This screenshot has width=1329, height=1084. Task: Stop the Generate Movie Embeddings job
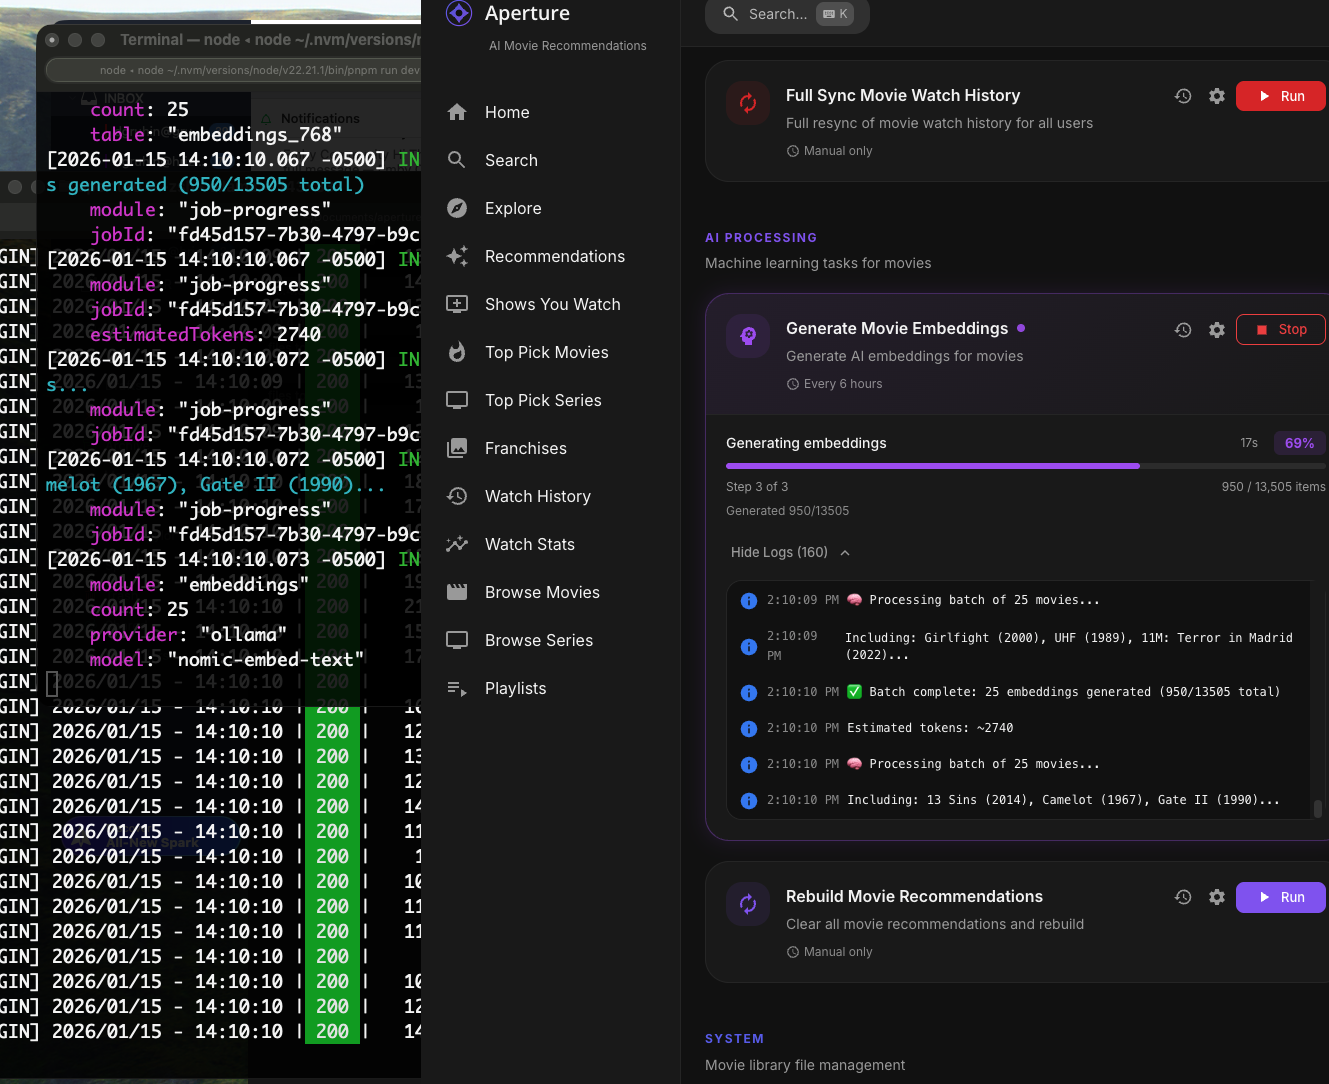point(1280,330)
